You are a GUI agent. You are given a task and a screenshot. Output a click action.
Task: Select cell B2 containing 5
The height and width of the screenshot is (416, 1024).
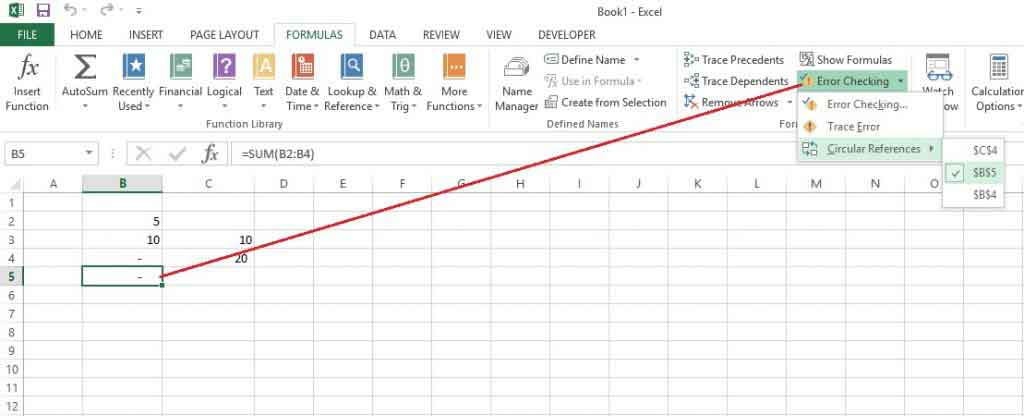[122, 221]
